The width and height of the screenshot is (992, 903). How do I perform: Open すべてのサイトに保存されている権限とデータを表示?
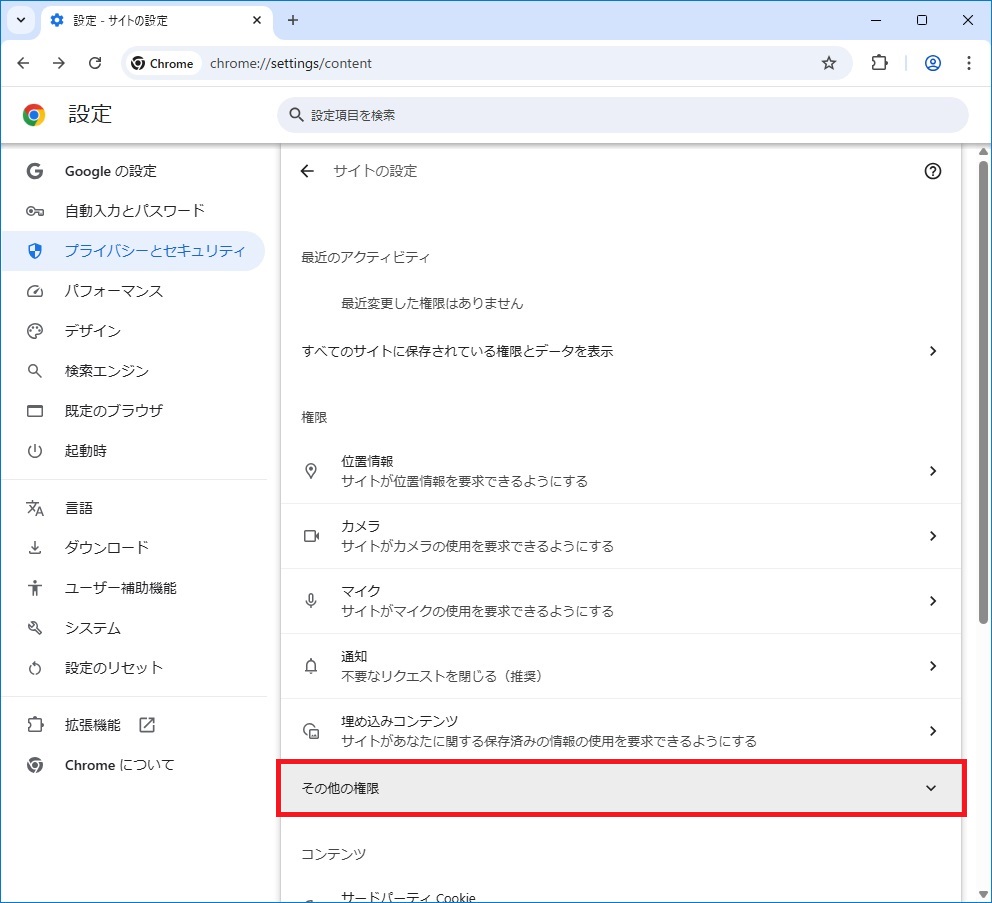(x=620, y=351)
